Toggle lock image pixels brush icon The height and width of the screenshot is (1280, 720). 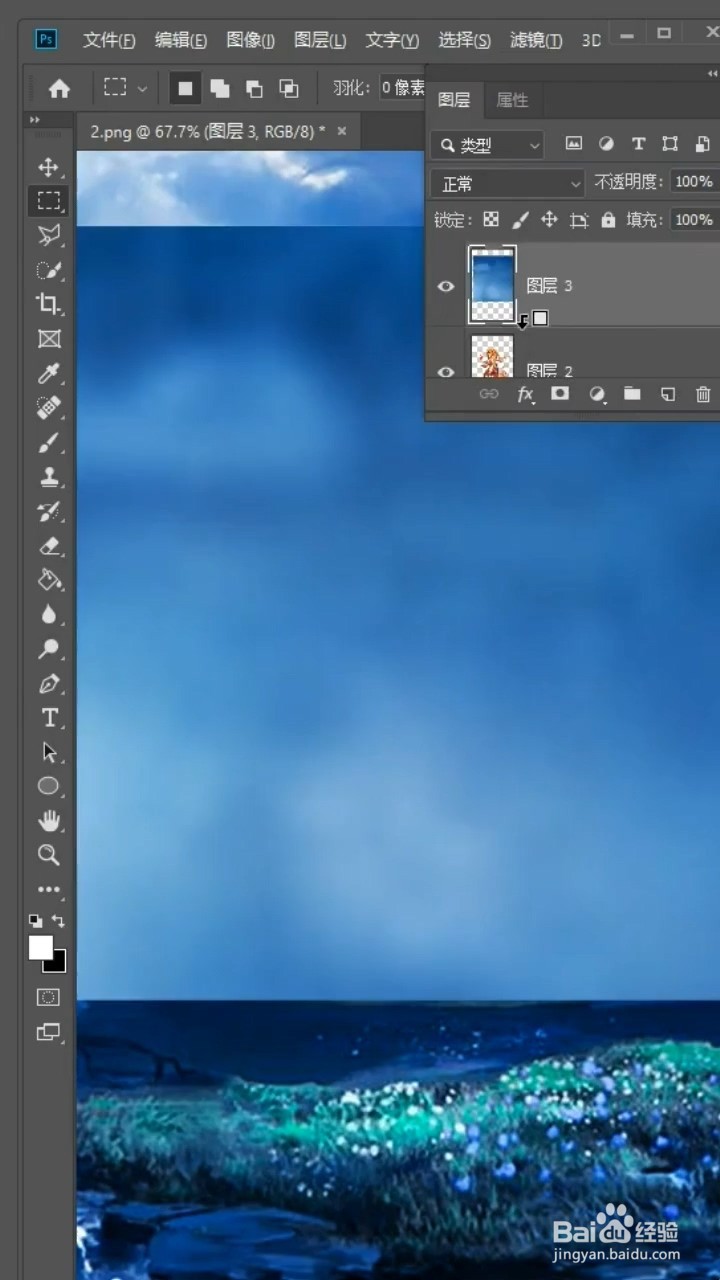click(x=520, y=220)
